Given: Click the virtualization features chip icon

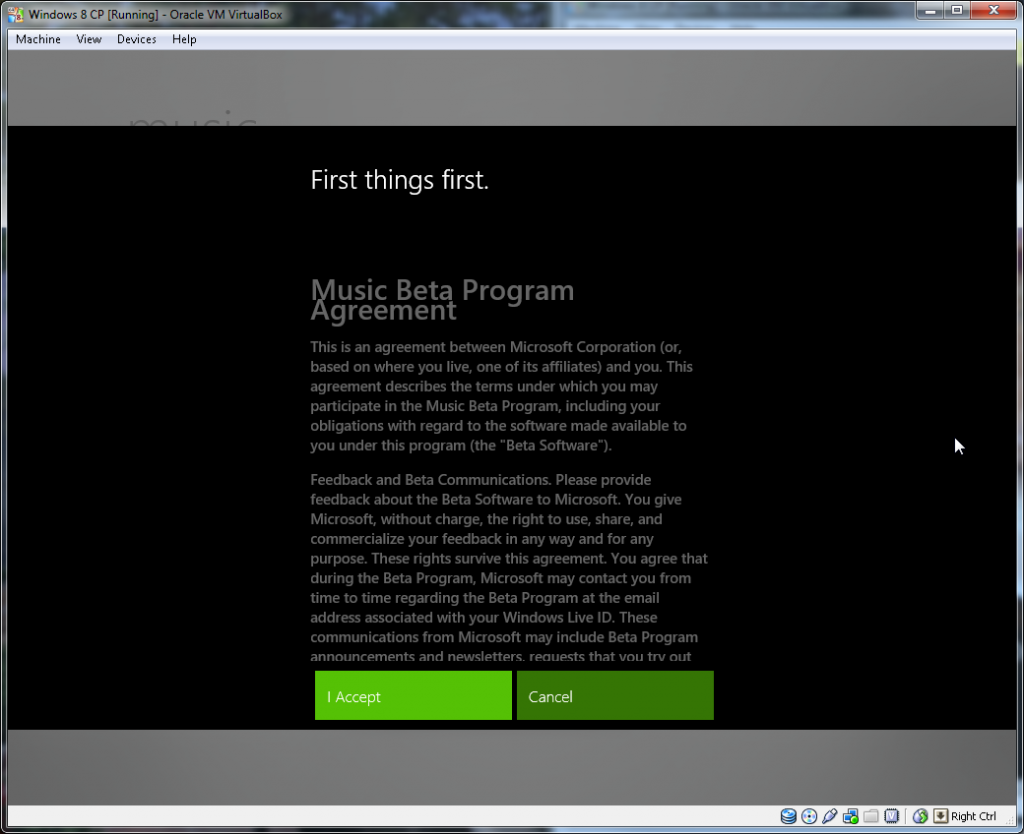Looking at the screenshot, I should pos(893,816).
